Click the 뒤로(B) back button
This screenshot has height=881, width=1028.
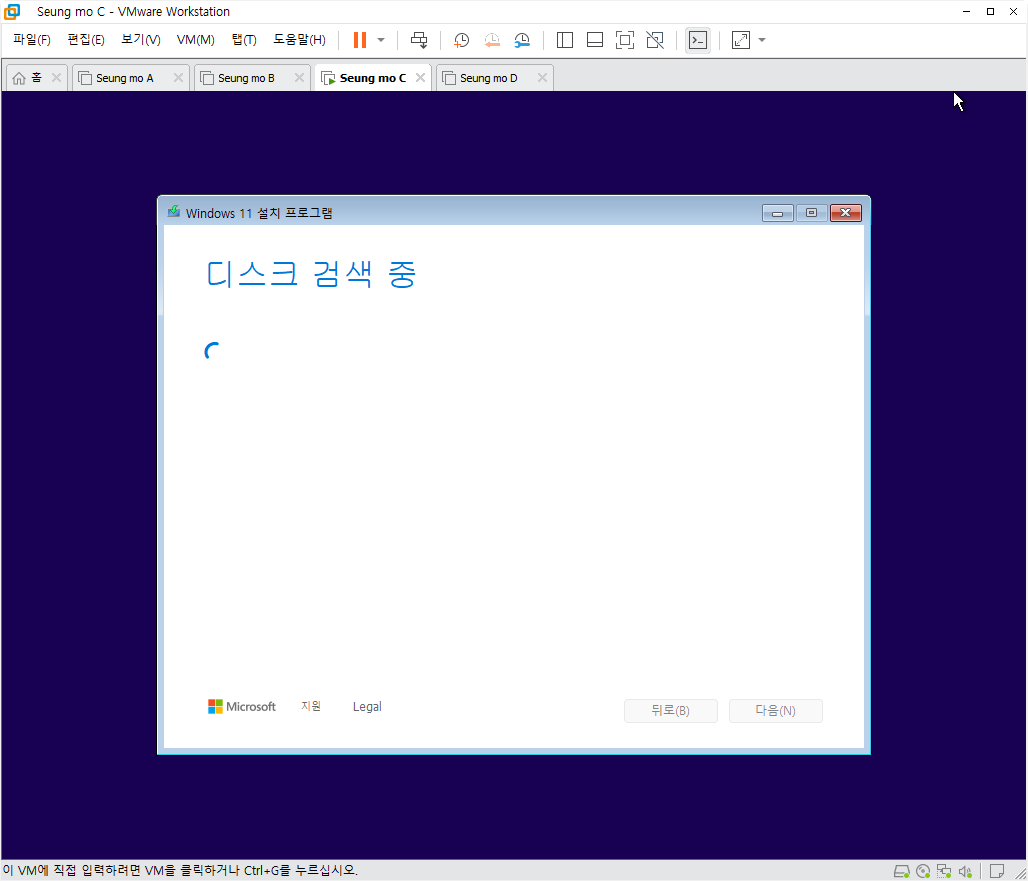pyautogui.click(x=671, y=711)
